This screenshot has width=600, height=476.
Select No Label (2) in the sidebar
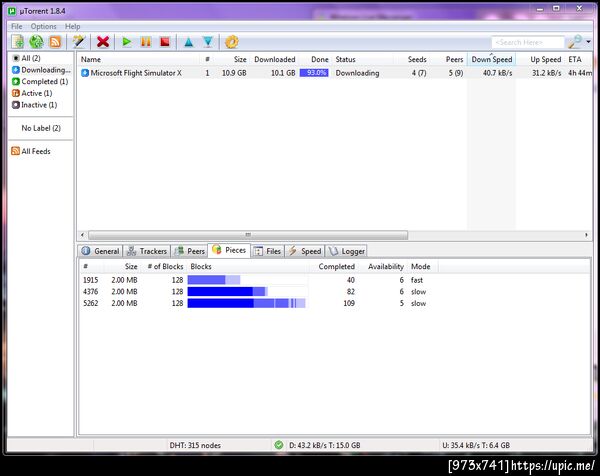point(41,128)
